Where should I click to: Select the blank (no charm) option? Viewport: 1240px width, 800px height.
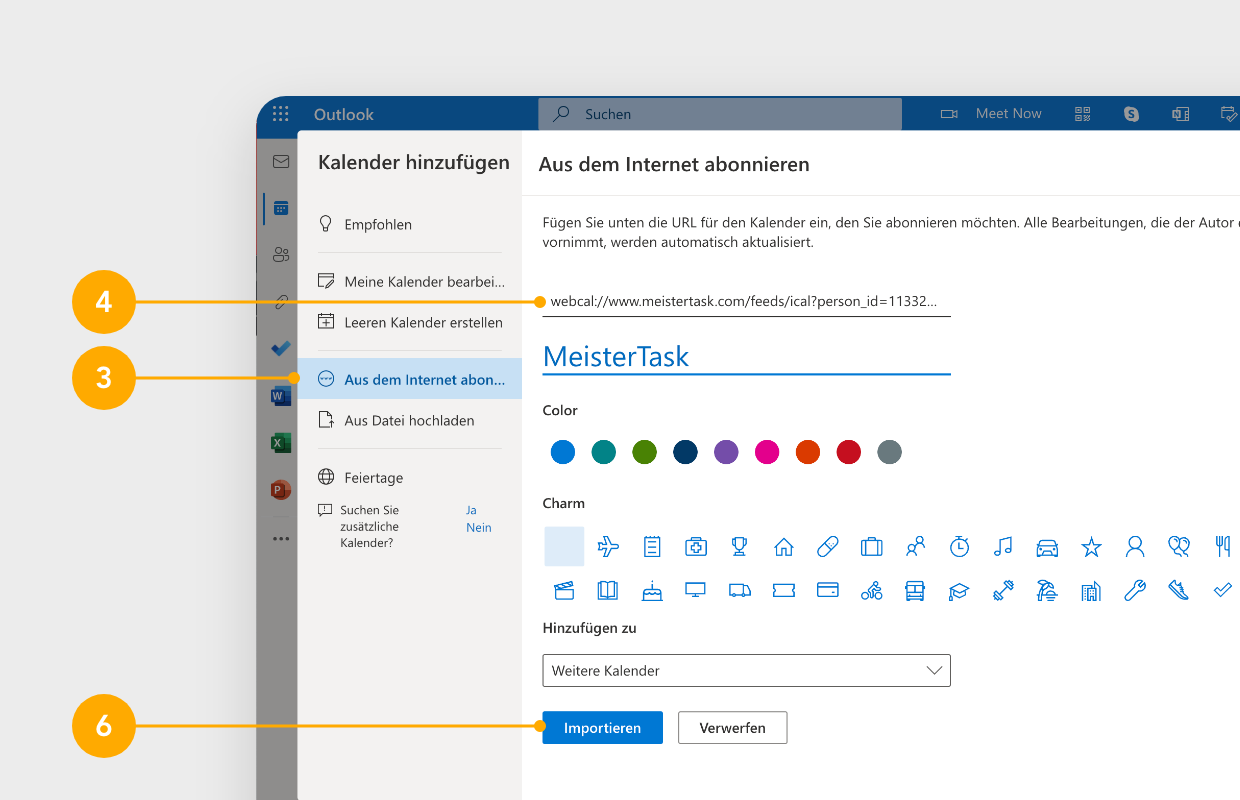click(564, 546)
